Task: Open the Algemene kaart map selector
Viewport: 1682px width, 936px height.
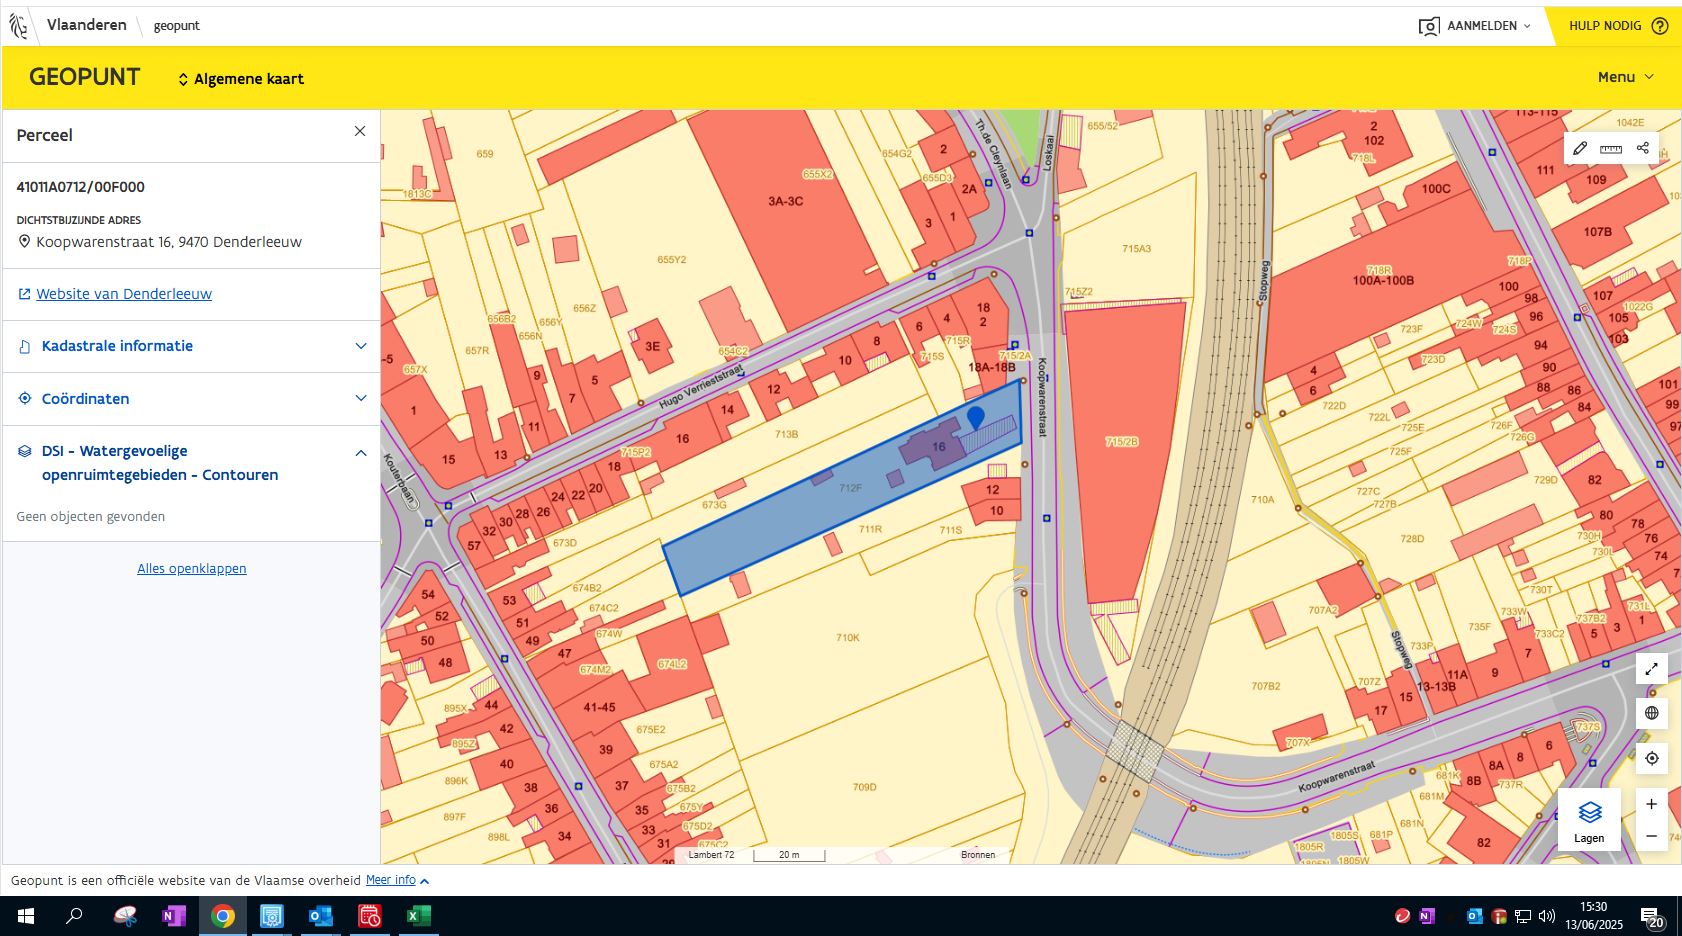Action: coord(241,79)
